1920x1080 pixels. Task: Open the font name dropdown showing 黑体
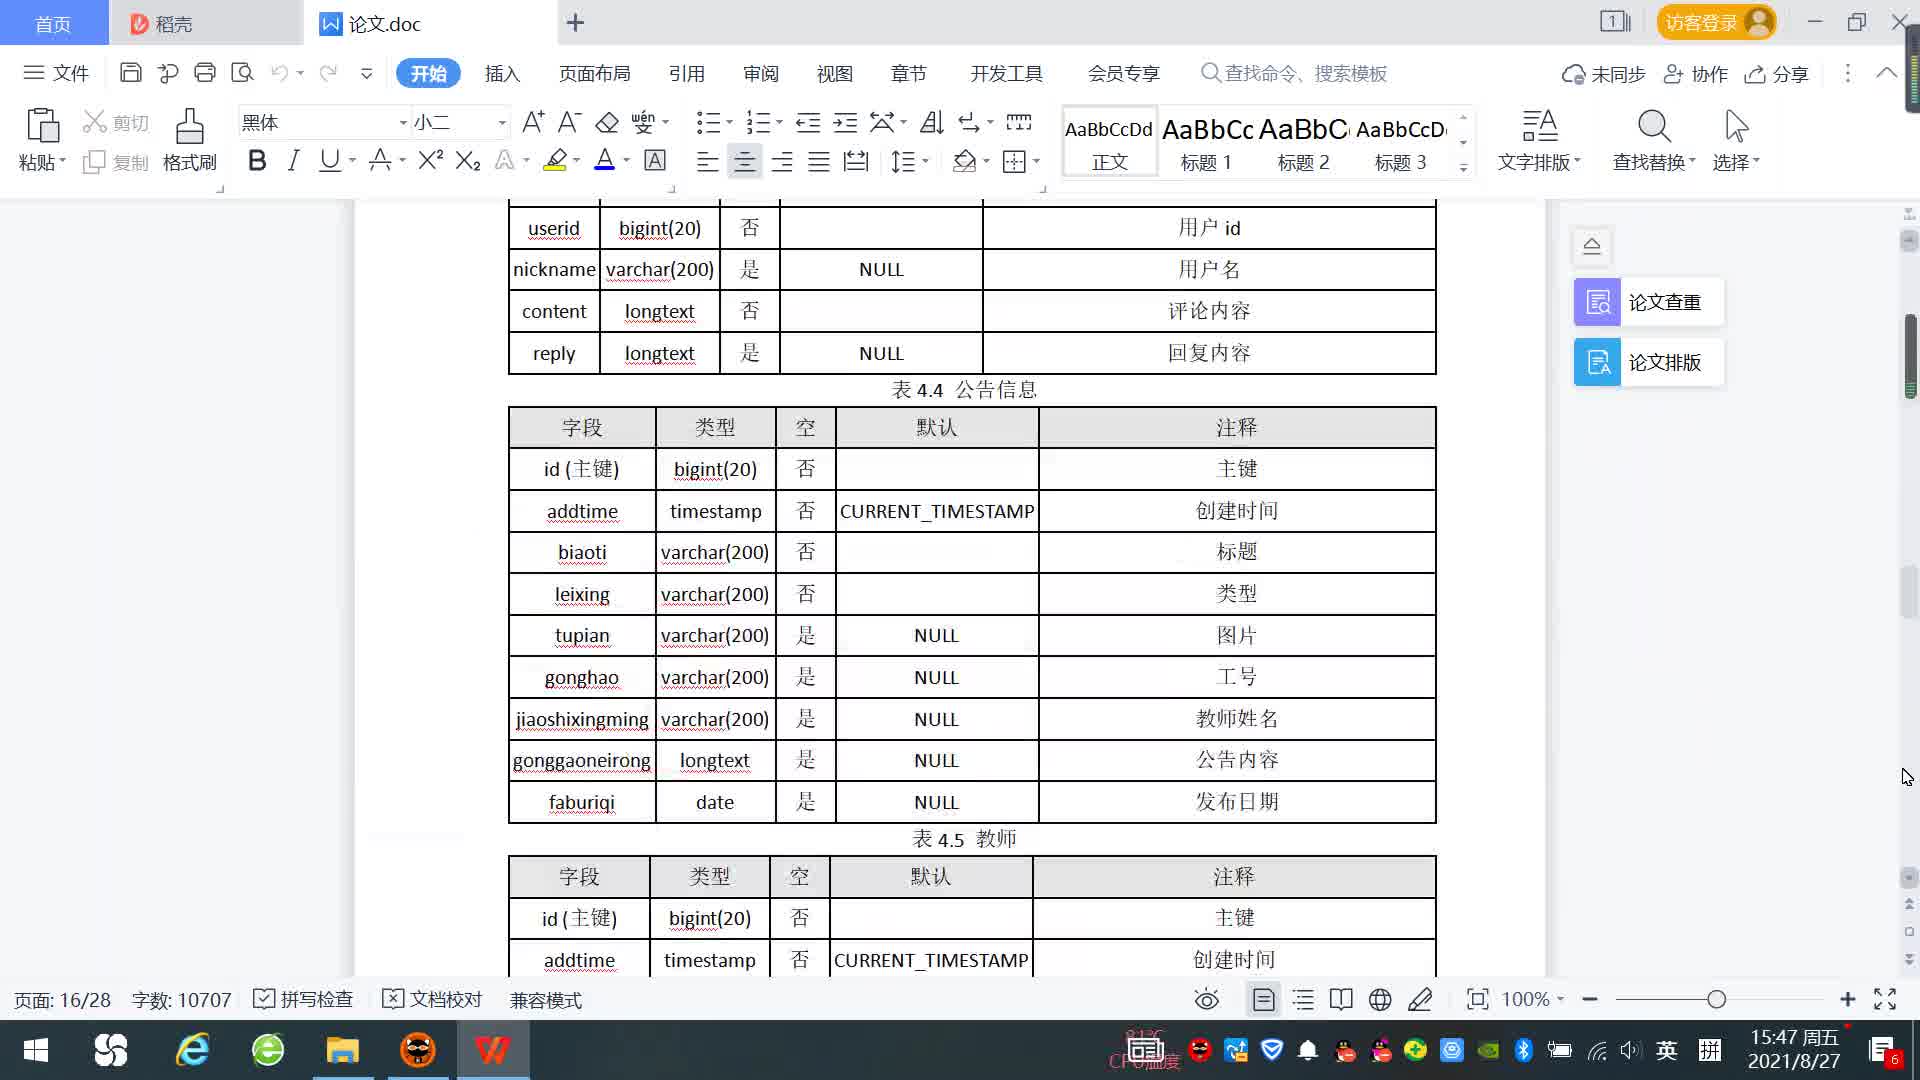click(x=403, y=123)
